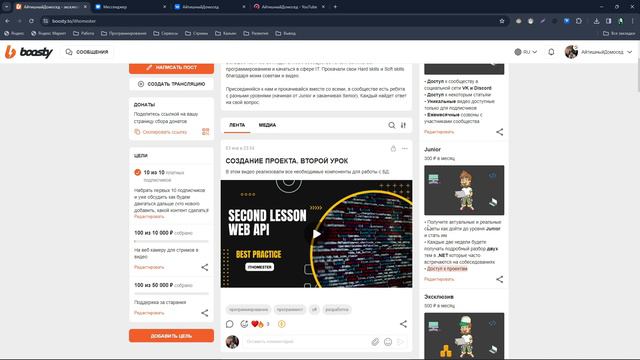Viewport: 640px width, 360px height.
Task: Open the notifications bell
Action: click(551, 52)
